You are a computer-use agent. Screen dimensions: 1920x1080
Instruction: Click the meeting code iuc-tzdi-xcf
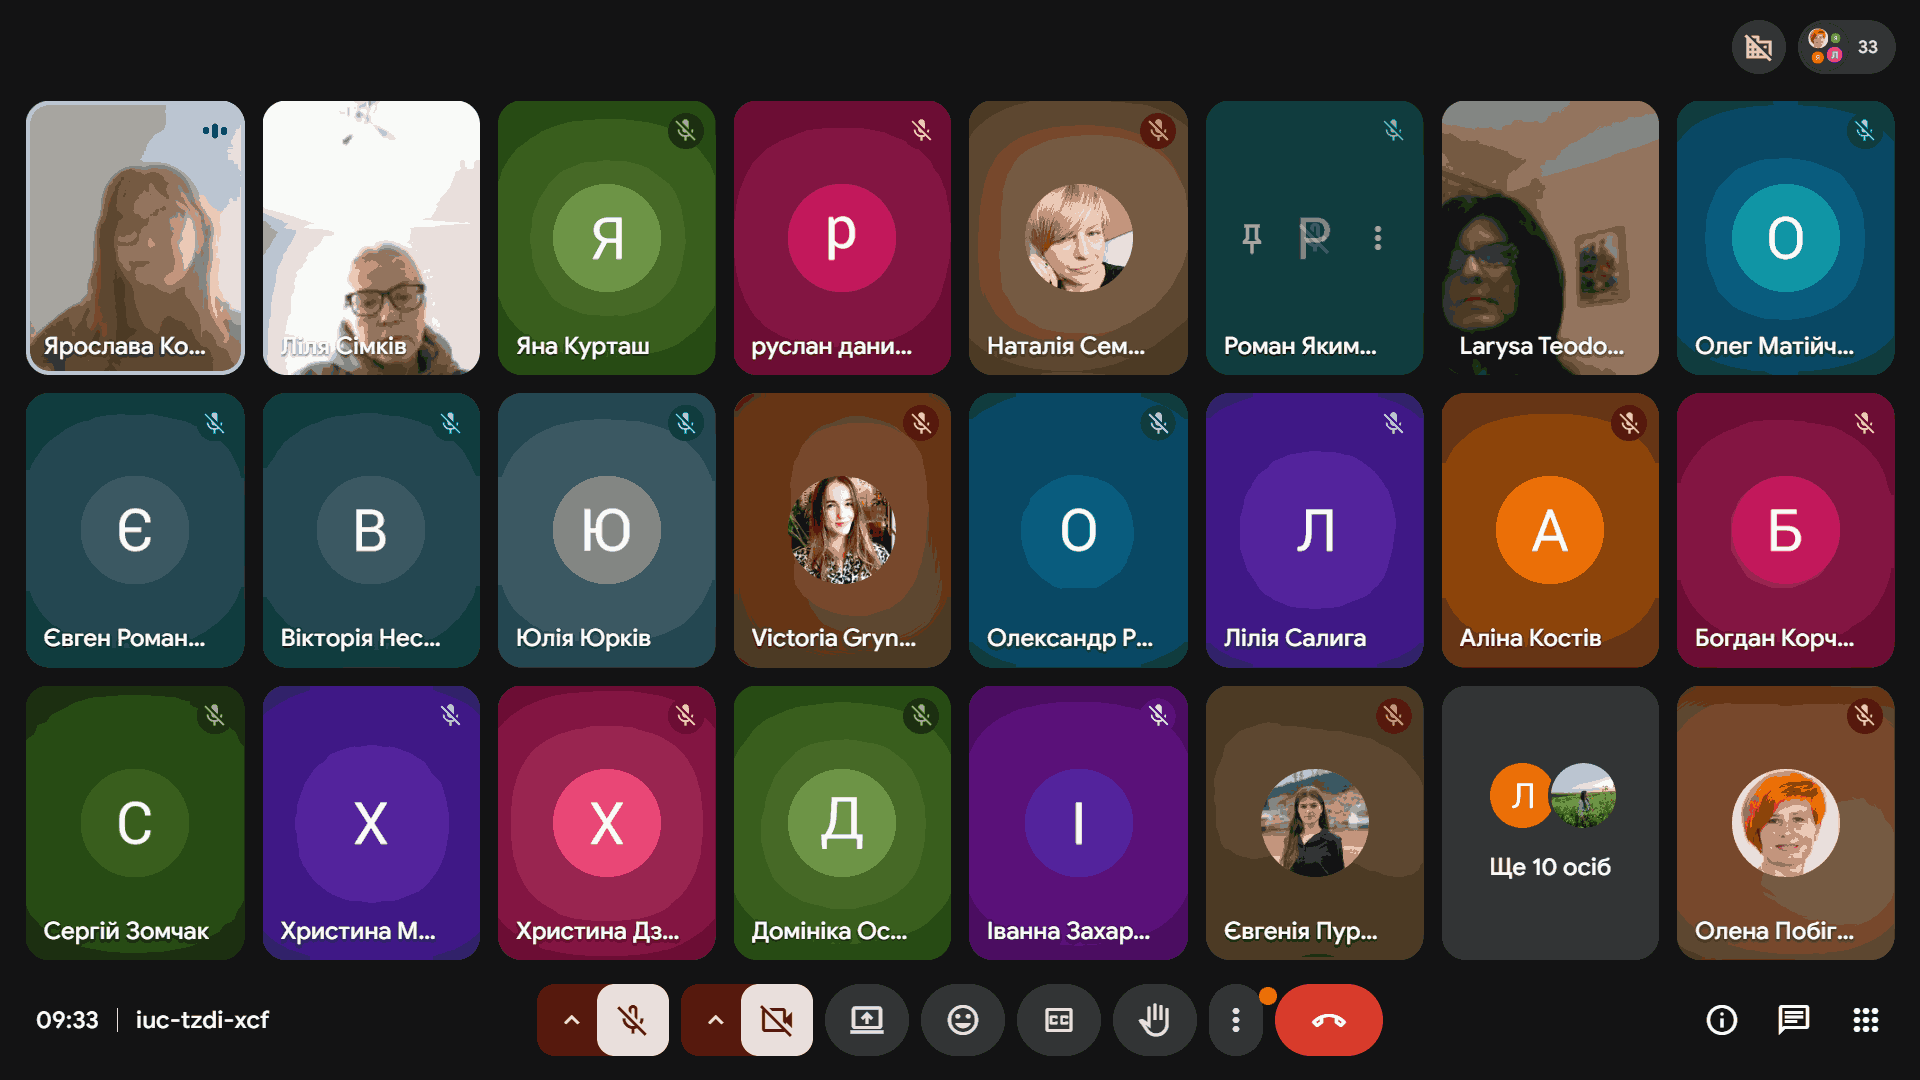(202, 1020)
